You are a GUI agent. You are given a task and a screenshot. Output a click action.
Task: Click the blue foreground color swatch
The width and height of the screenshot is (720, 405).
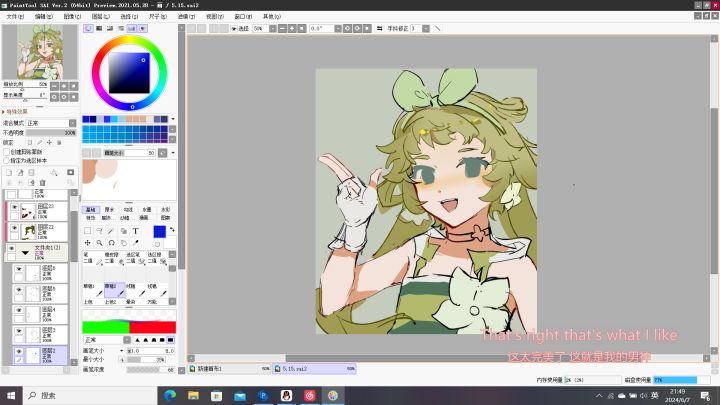tap(159, 232)
